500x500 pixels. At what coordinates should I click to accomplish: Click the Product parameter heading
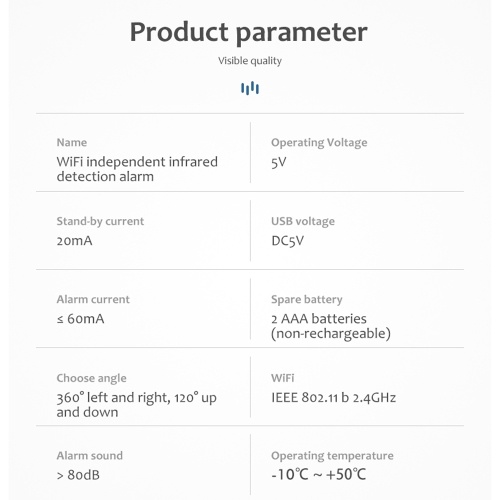pos(249,33)
